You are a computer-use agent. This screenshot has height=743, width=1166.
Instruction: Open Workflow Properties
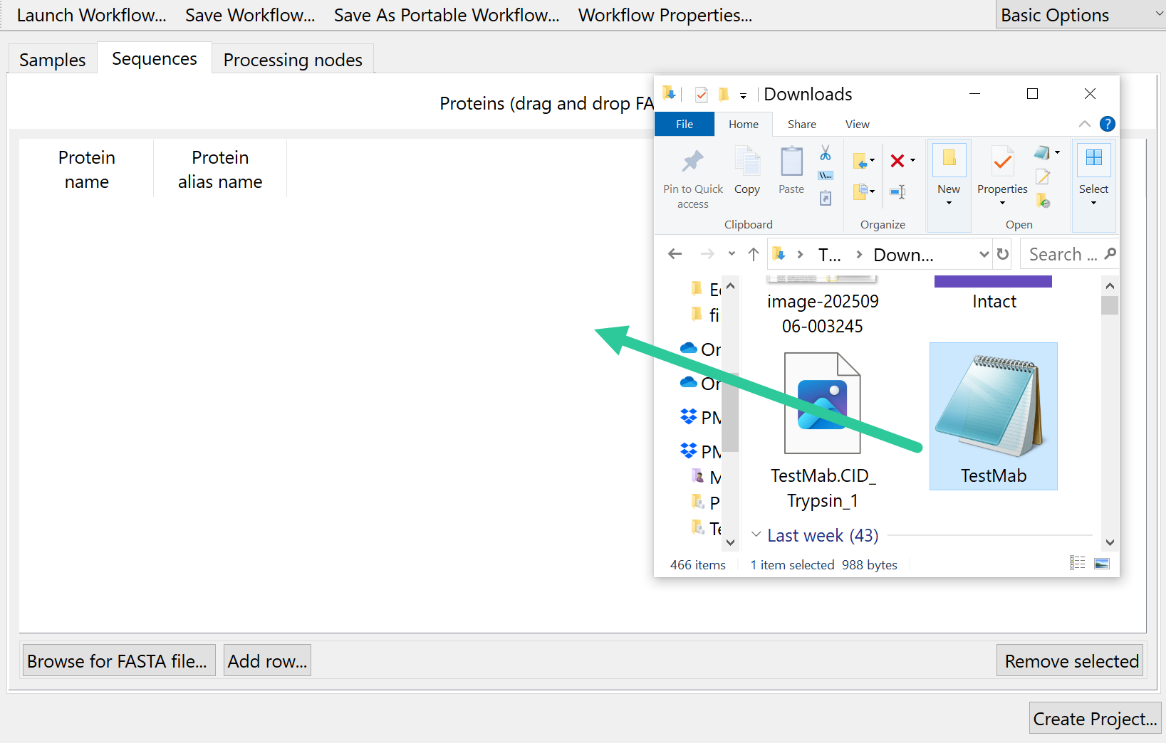click(x=666, y=15)
